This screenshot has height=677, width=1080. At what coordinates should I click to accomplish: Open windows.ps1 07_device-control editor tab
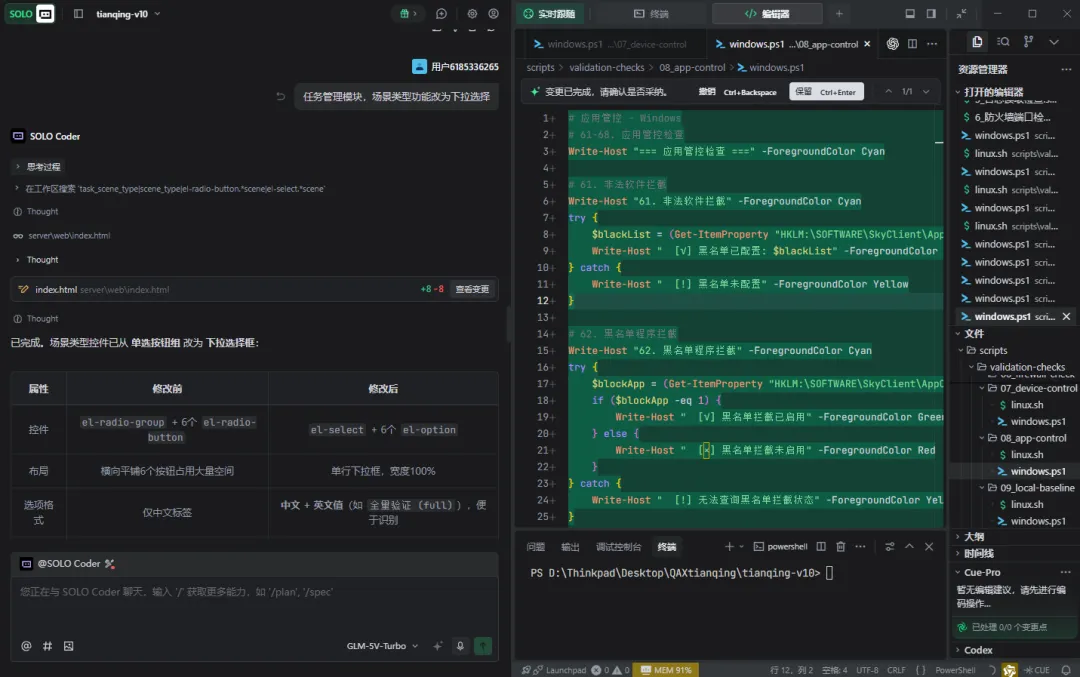tap(610, 44)
